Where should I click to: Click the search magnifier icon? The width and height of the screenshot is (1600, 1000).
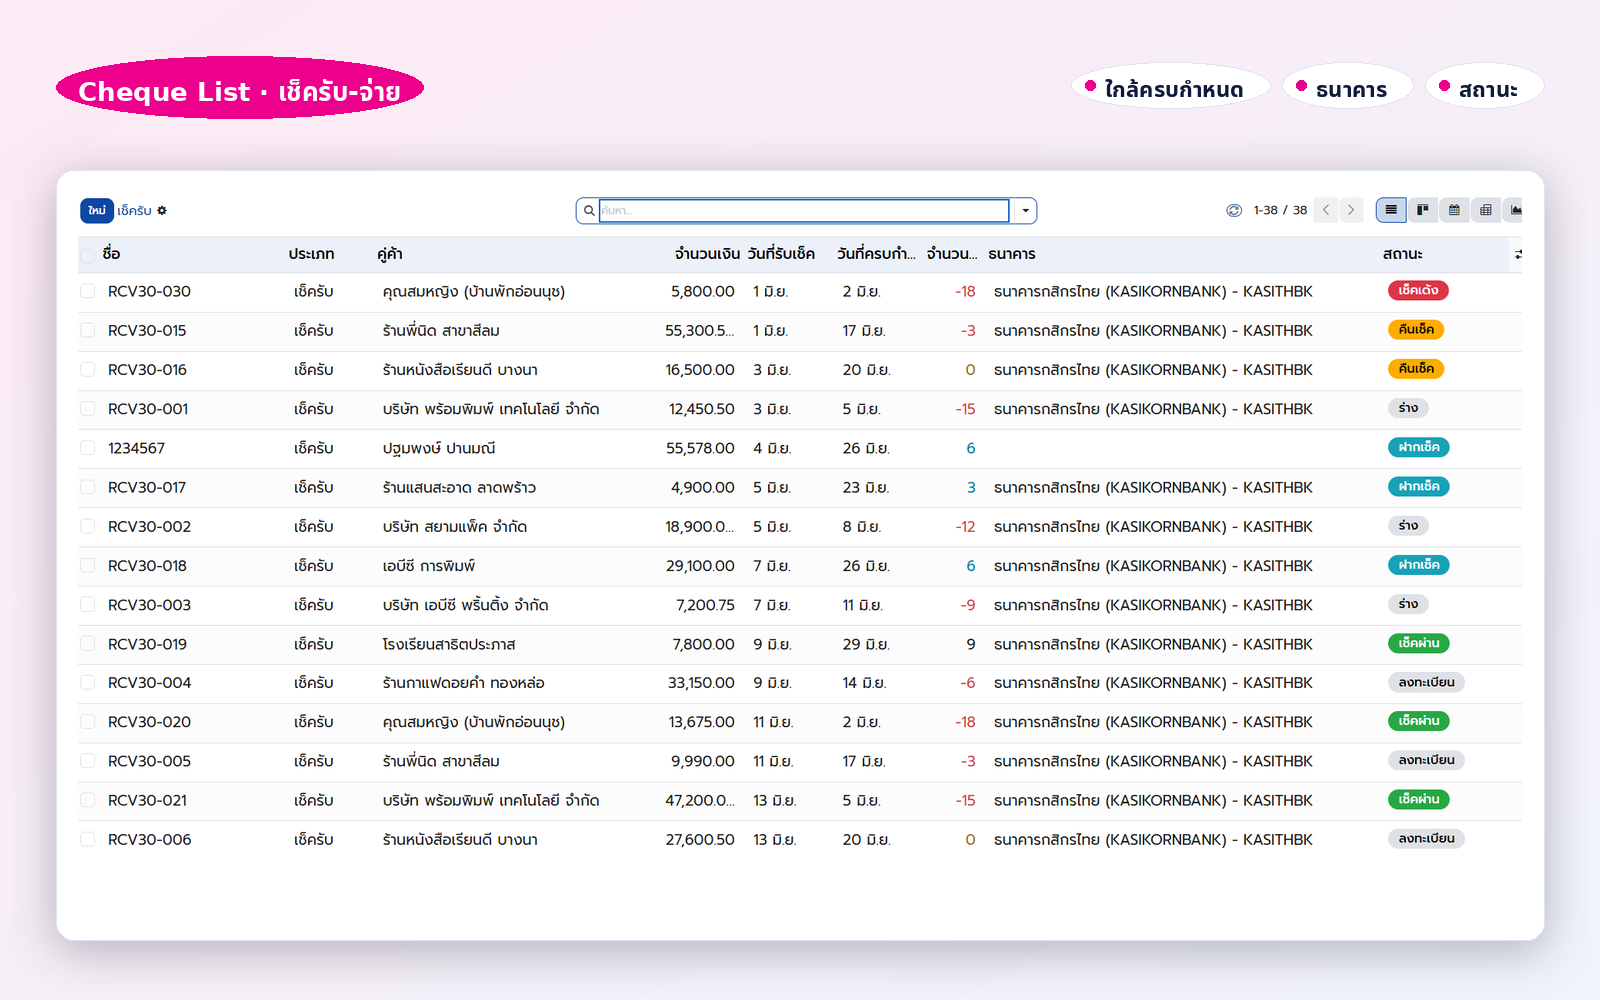[x=589, y=211]
